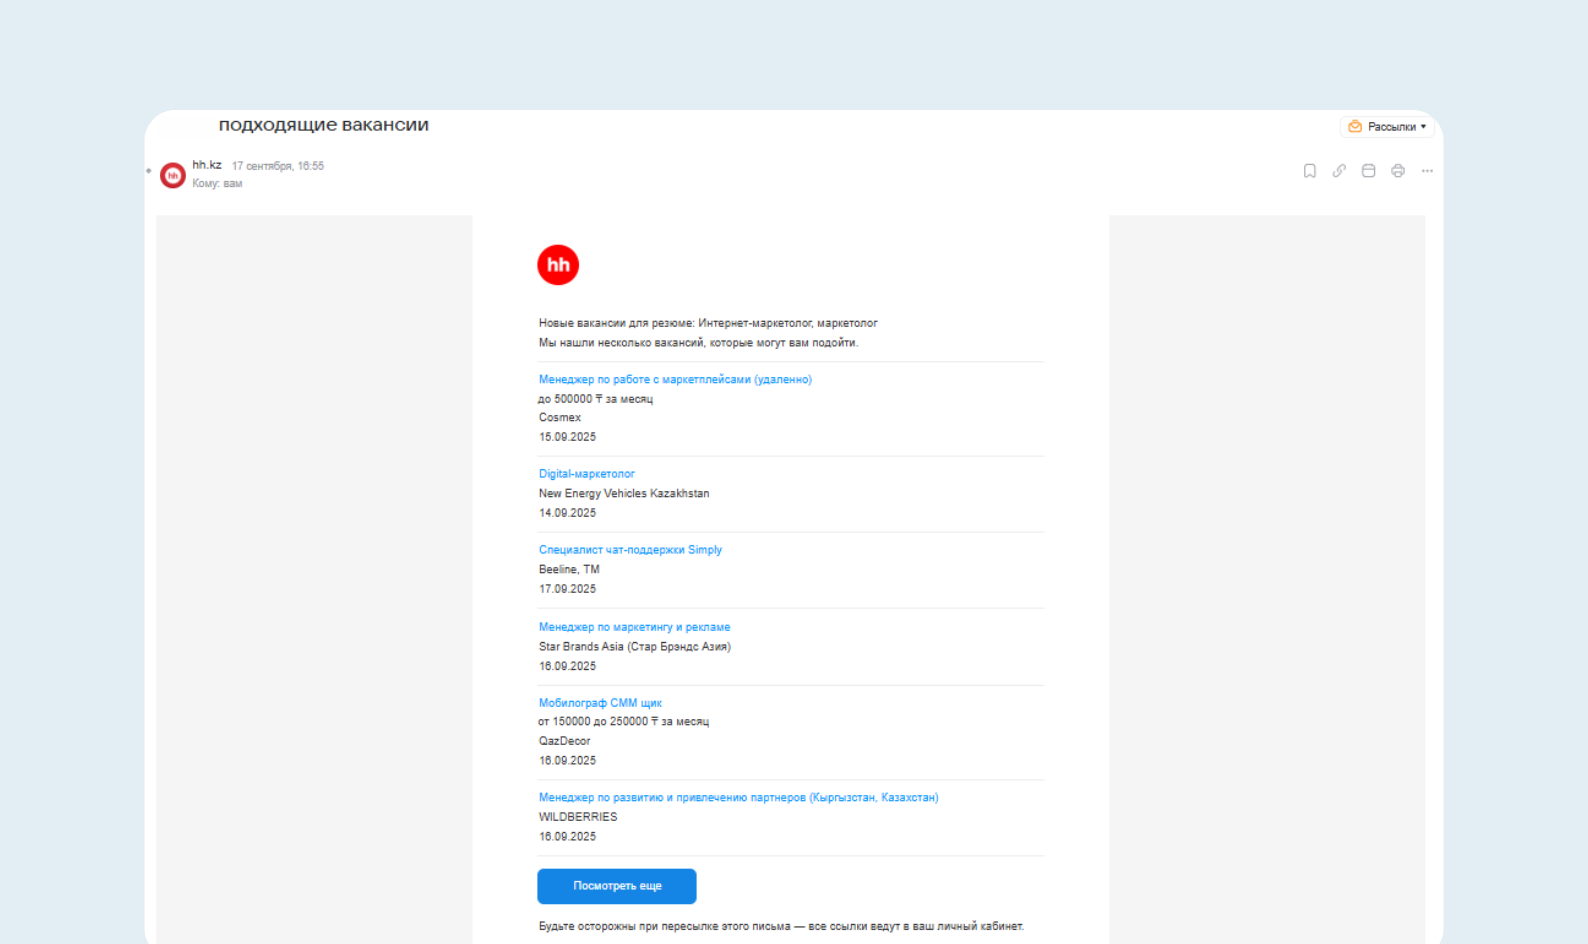Click company name QazDecor

565,741
